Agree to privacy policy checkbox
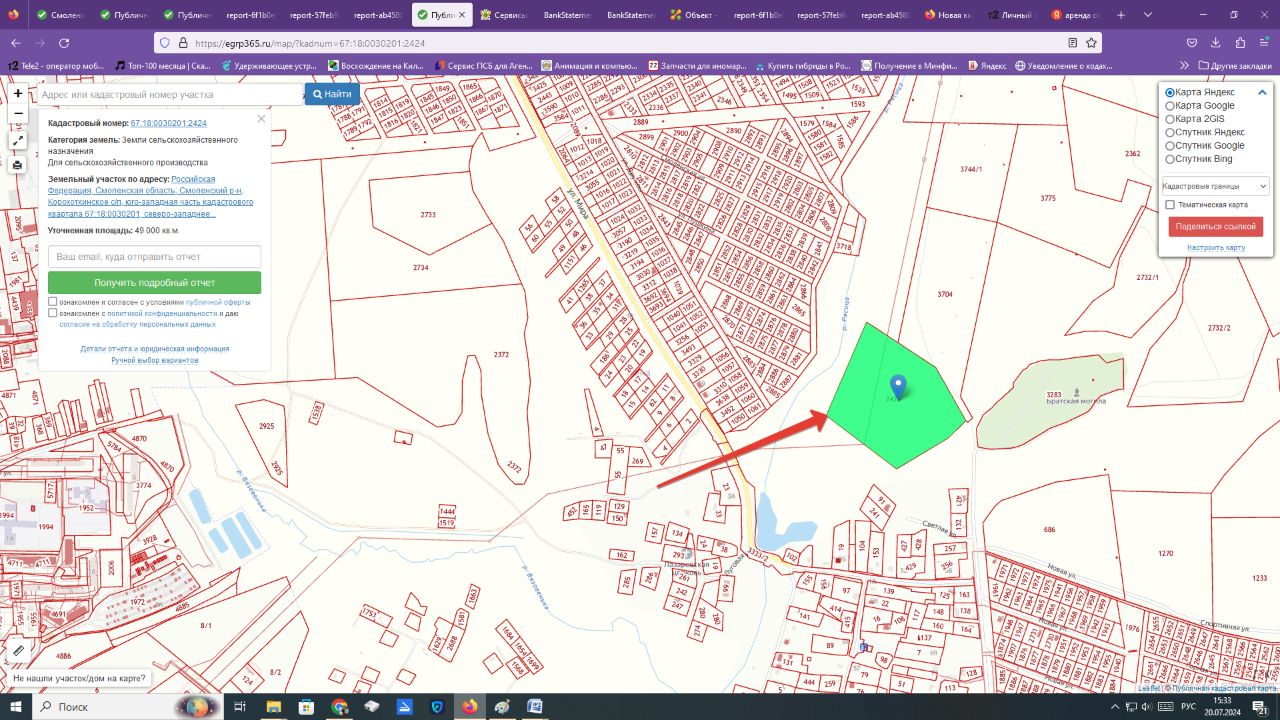The width and height of the screenshot is (1280, 720). 53,313
